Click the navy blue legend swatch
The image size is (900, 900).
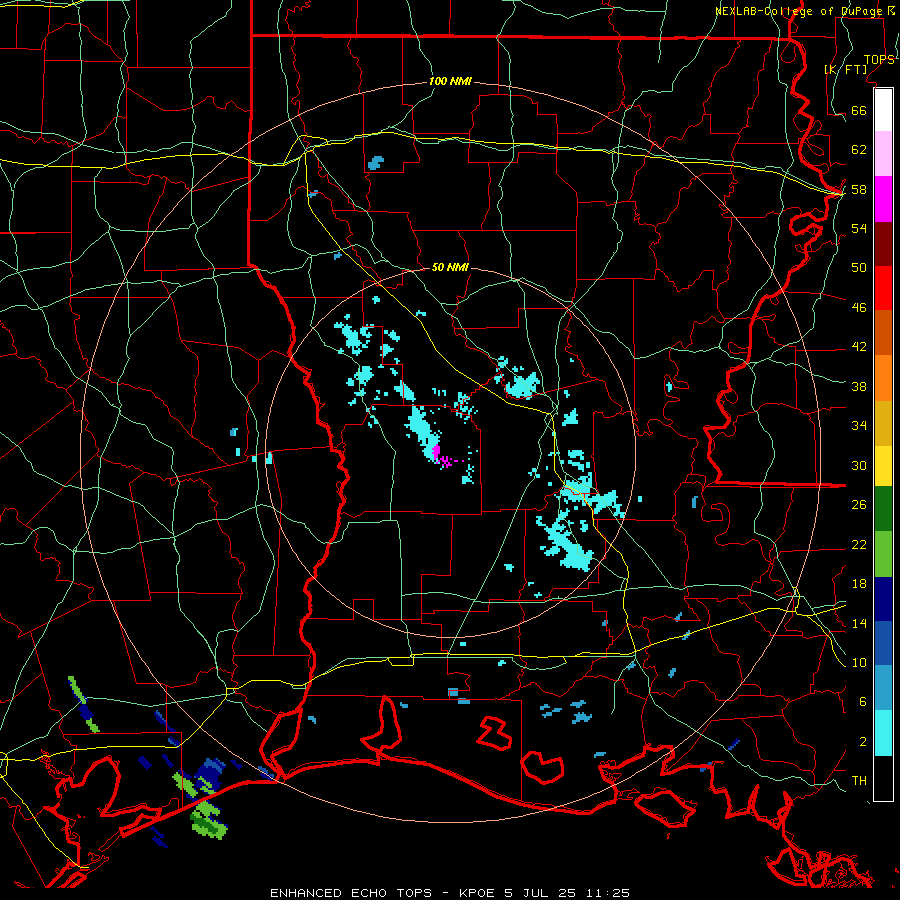pos(883,599)
